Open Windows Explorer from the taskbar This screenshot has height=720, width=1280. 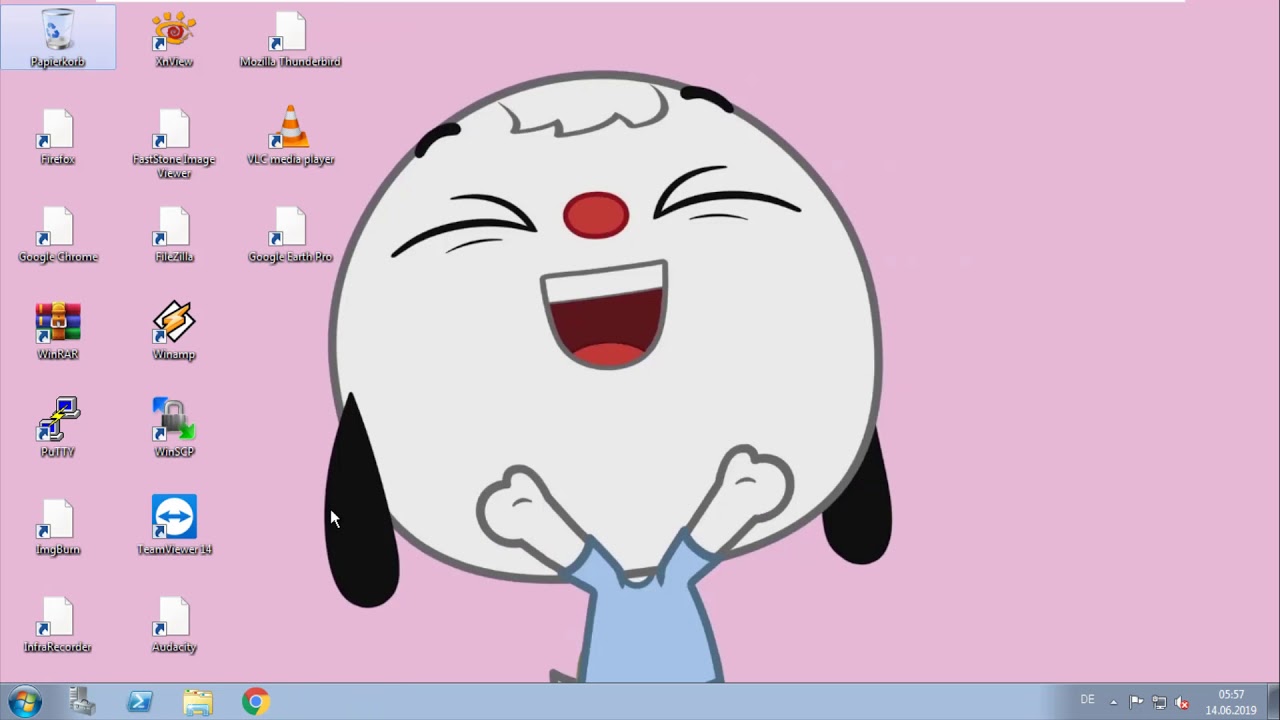click(x=198, y=702)
